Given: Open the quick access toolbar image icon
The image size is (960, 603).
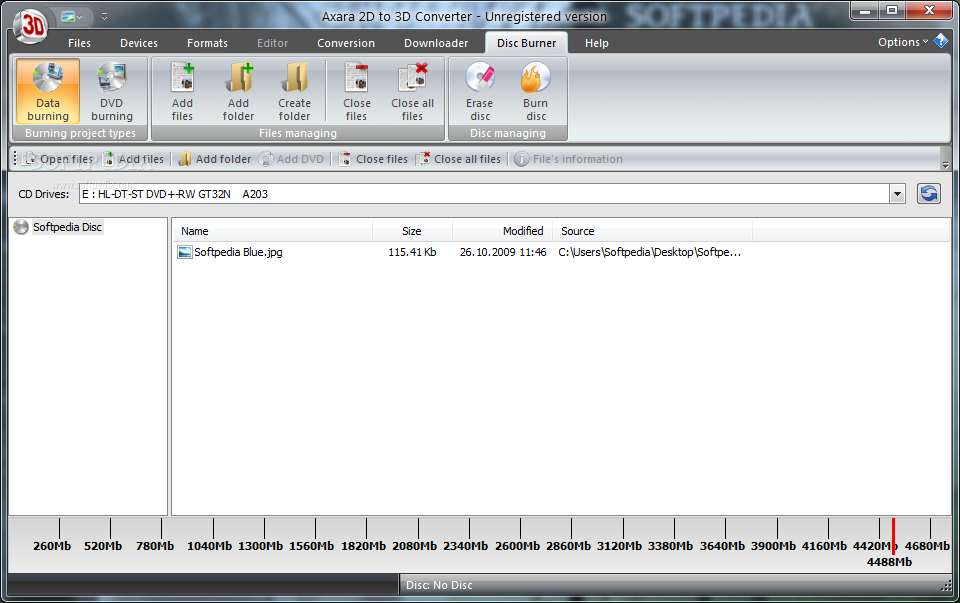Looking at the screenshot, I should coord(72,17).
